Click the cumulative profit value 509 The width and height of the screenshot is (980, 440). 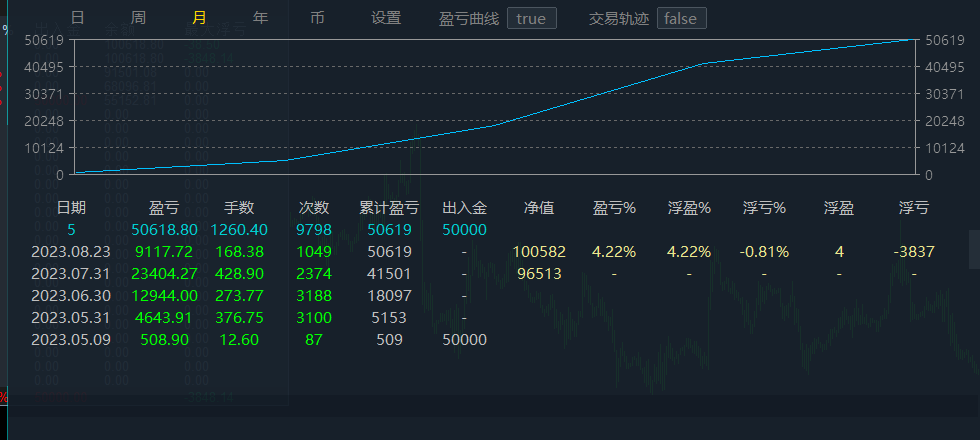[x=389, y=340]
